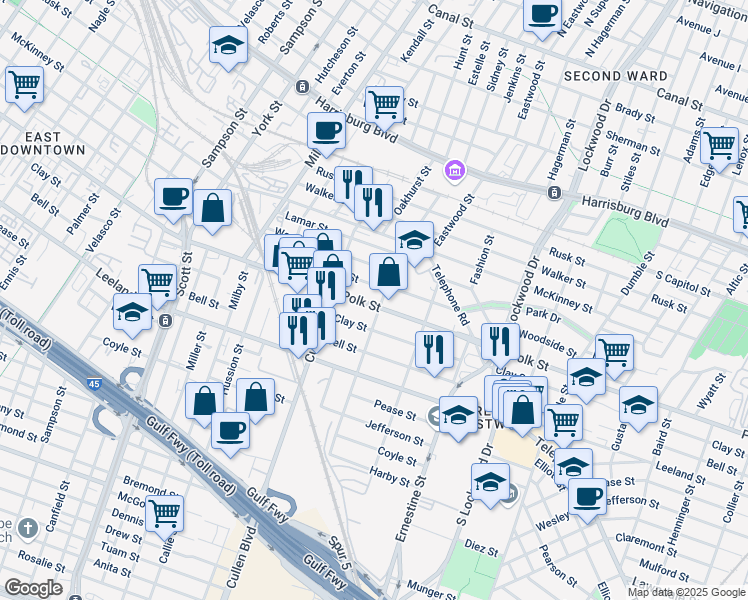The image size is (748, 600).
Task: Open the graduation cap marker near Roberts St
Action: (x=229, y=48)
